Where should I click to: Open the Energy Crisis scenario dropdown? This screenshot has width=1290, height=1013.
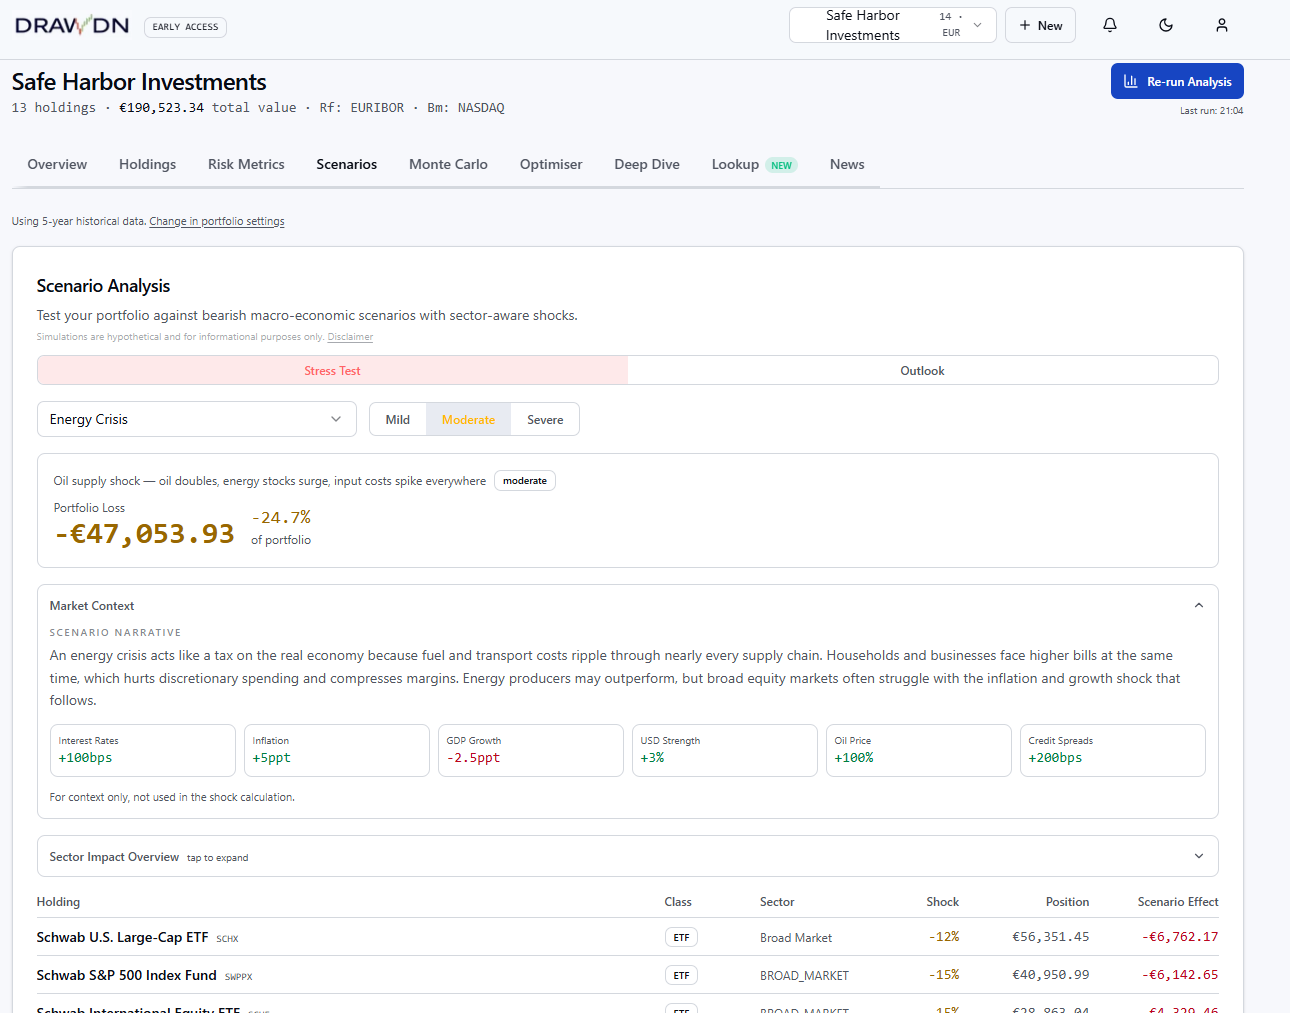coord(197,419)
